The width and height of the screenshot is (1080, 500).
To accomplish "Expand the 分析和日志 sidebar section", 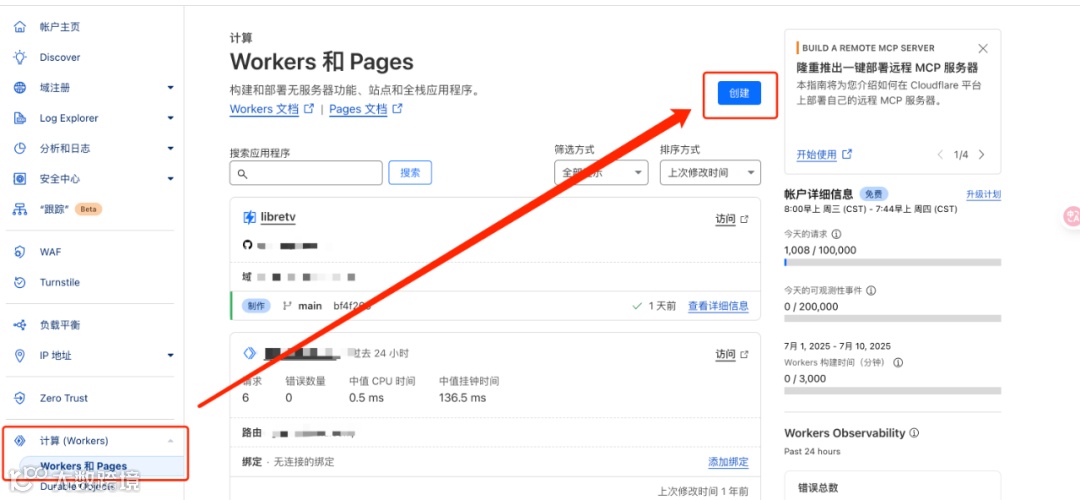I will pos(170,148).
